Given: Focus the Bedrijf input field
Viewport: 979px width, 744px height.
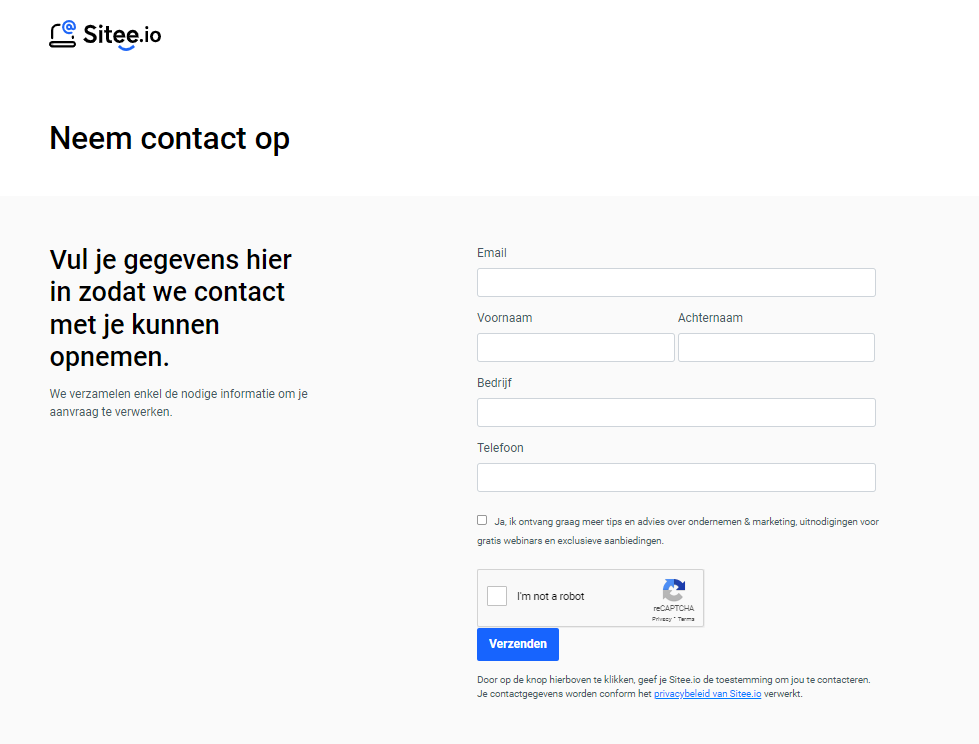Looking at the screenshot, I should tap(676, 413).
